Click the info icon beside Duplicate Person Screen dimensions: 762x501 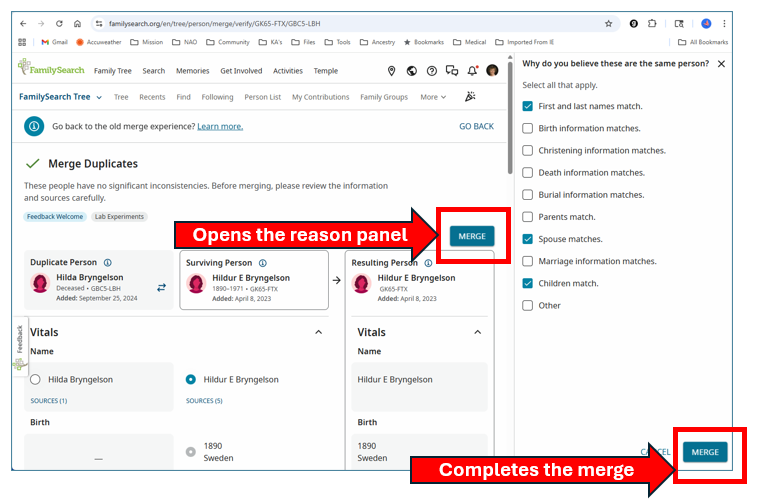tap(108, 262)
